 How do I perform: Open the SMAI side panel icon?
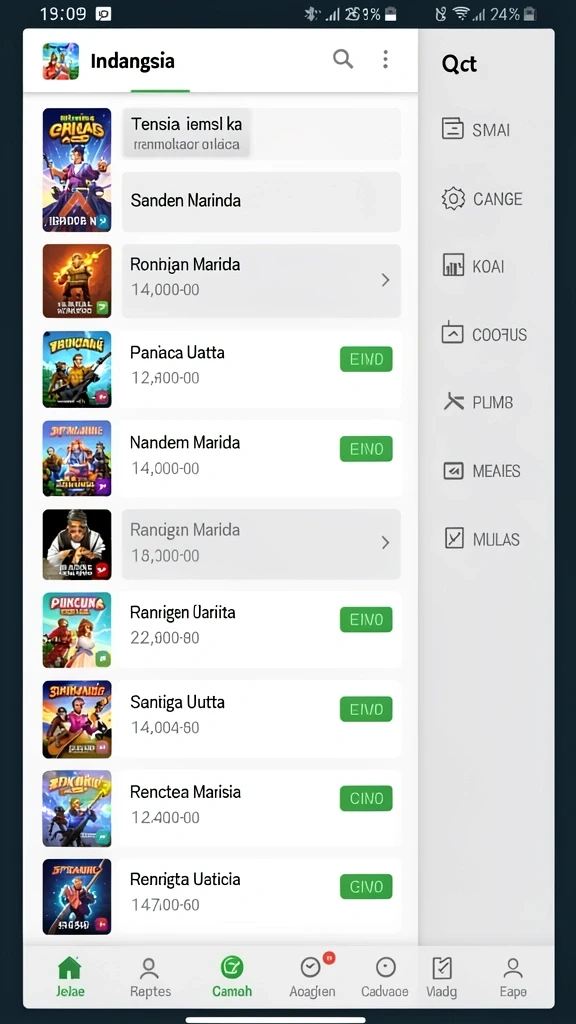(x=453, y=129)
